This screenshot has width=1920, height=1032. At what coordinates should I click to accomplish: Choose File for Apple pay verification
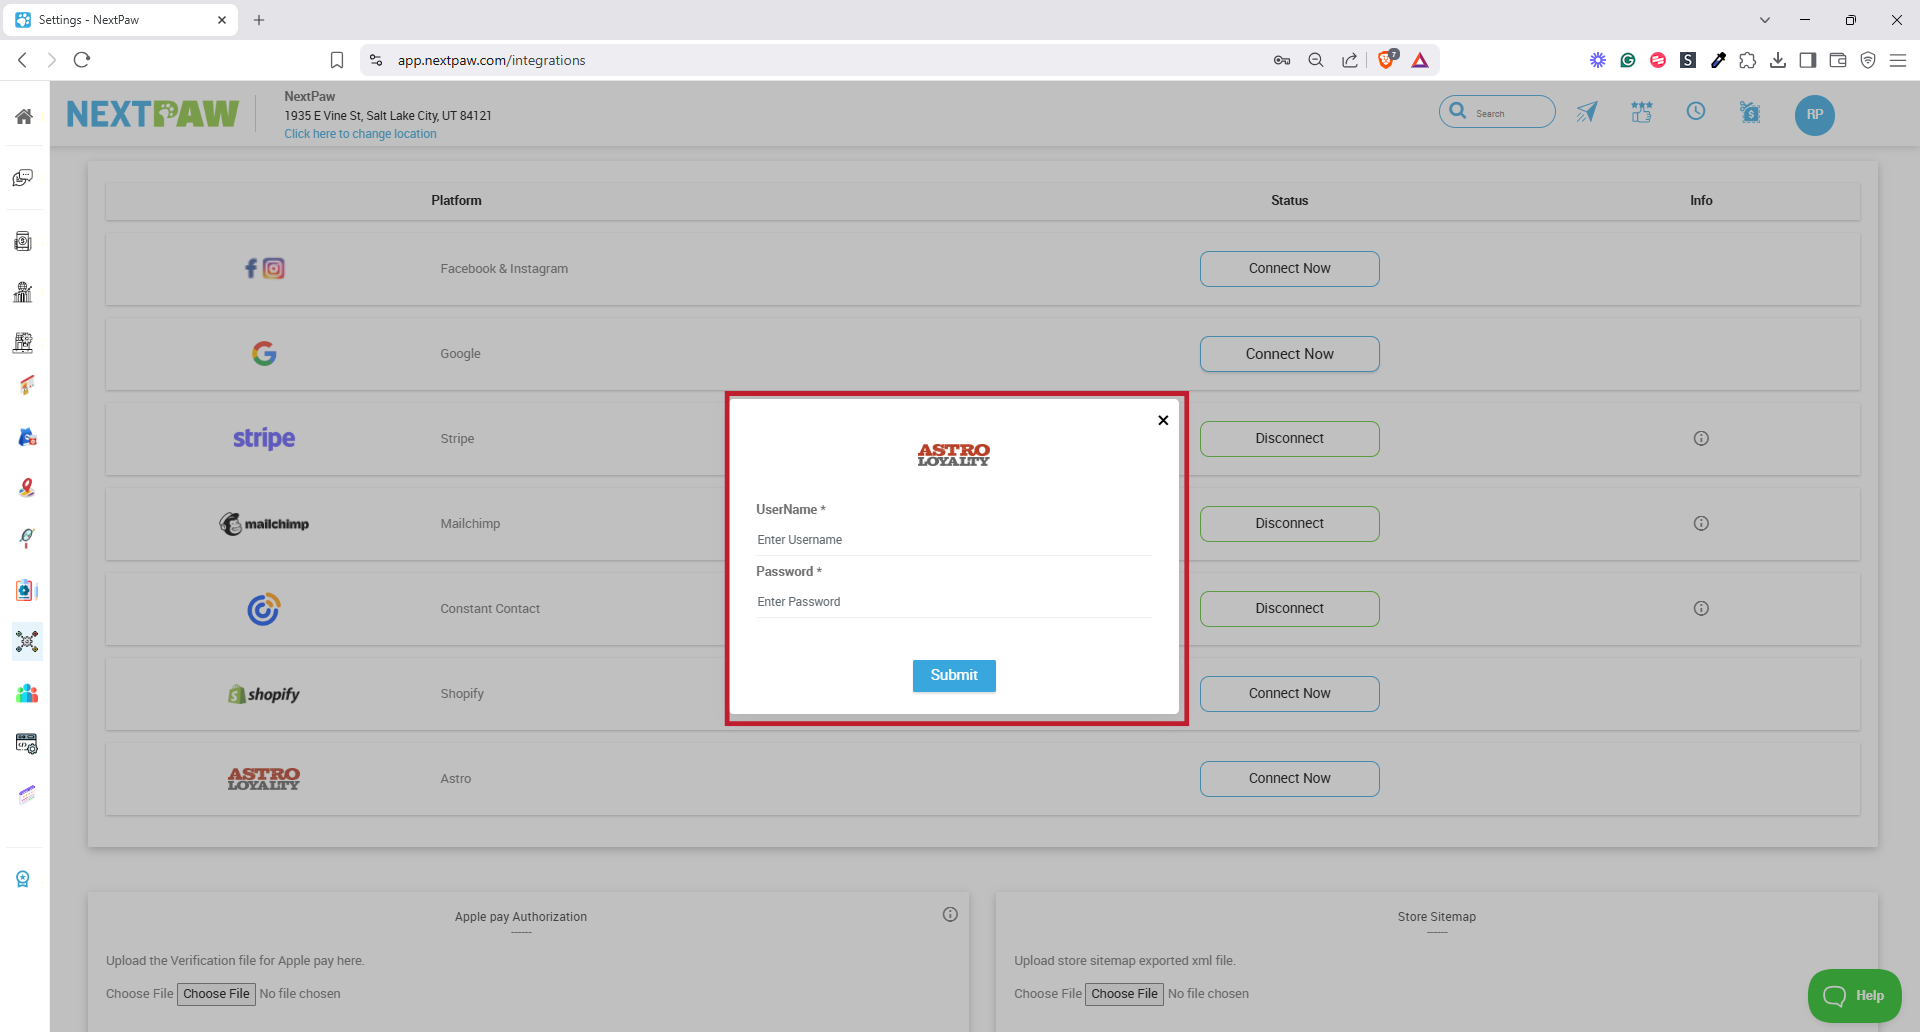(x=216, y=994)
